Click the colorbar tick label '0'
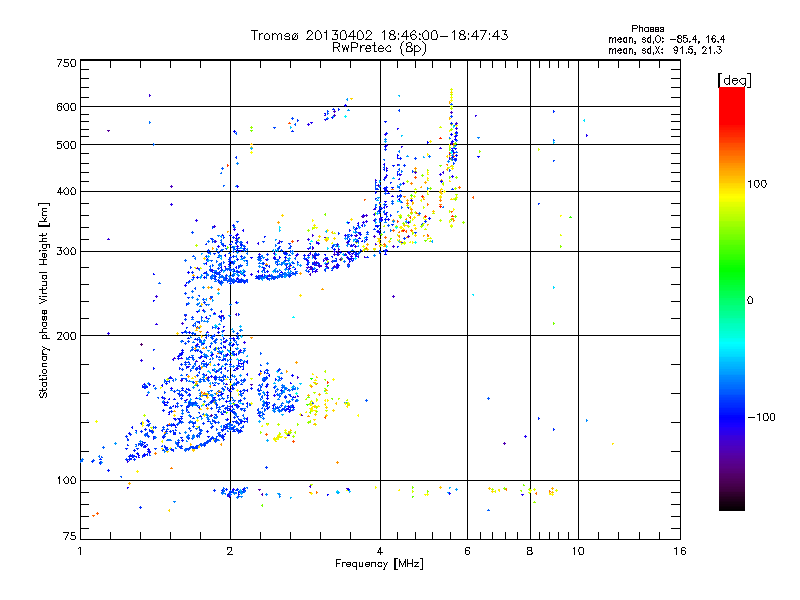800x600 pixels. point(749,301)
